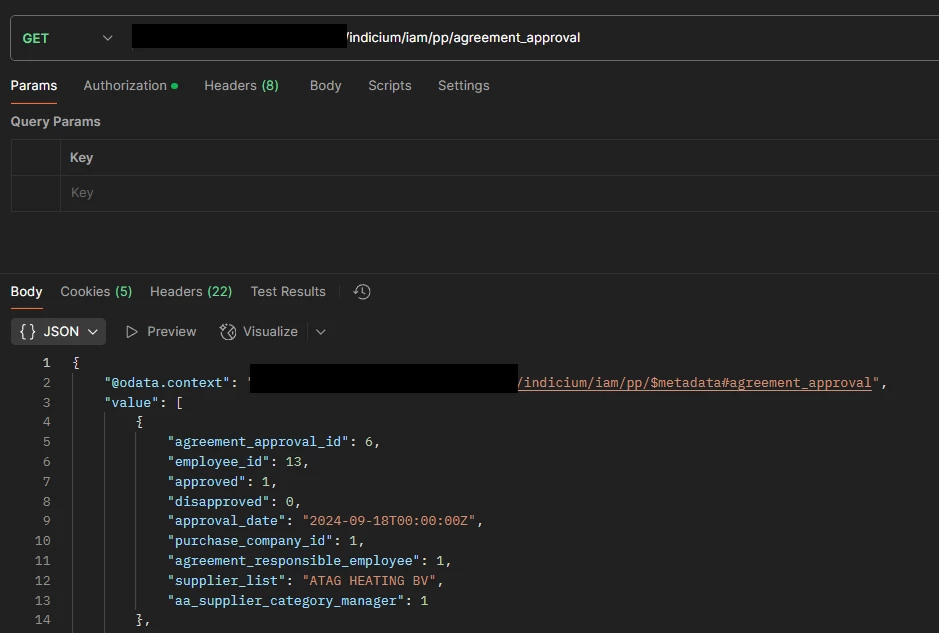Click the Visualize icon button
The height and width of the screenshot is (633, 939).
(228, 332)
